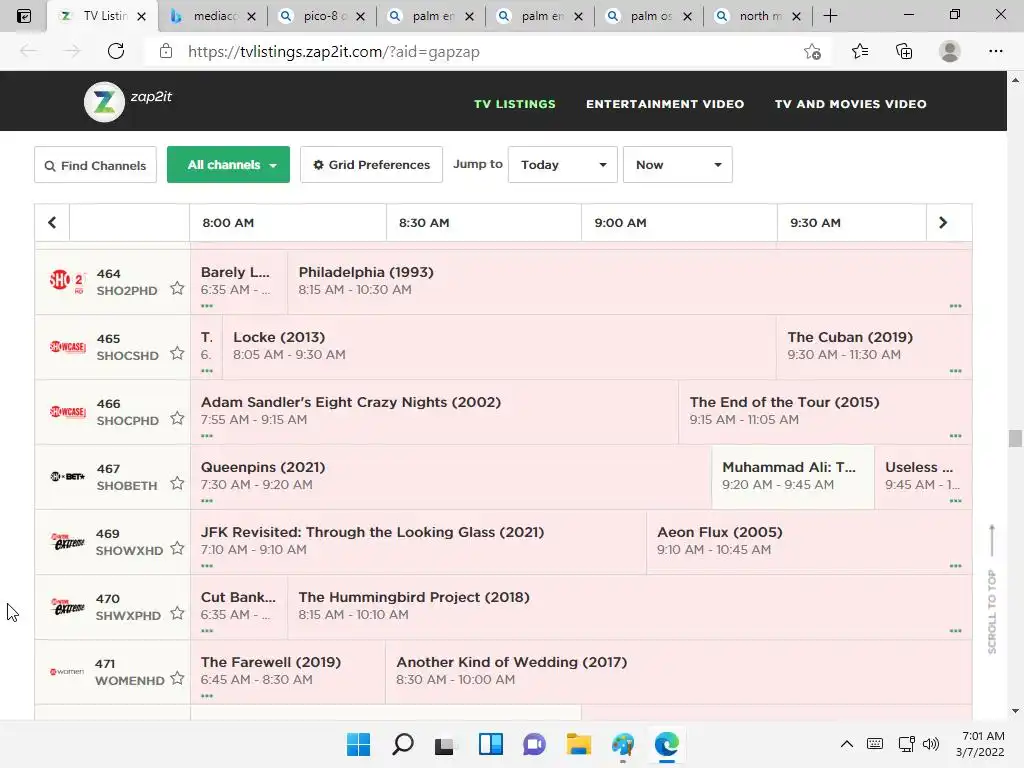Reload the page

click(116, 51)
